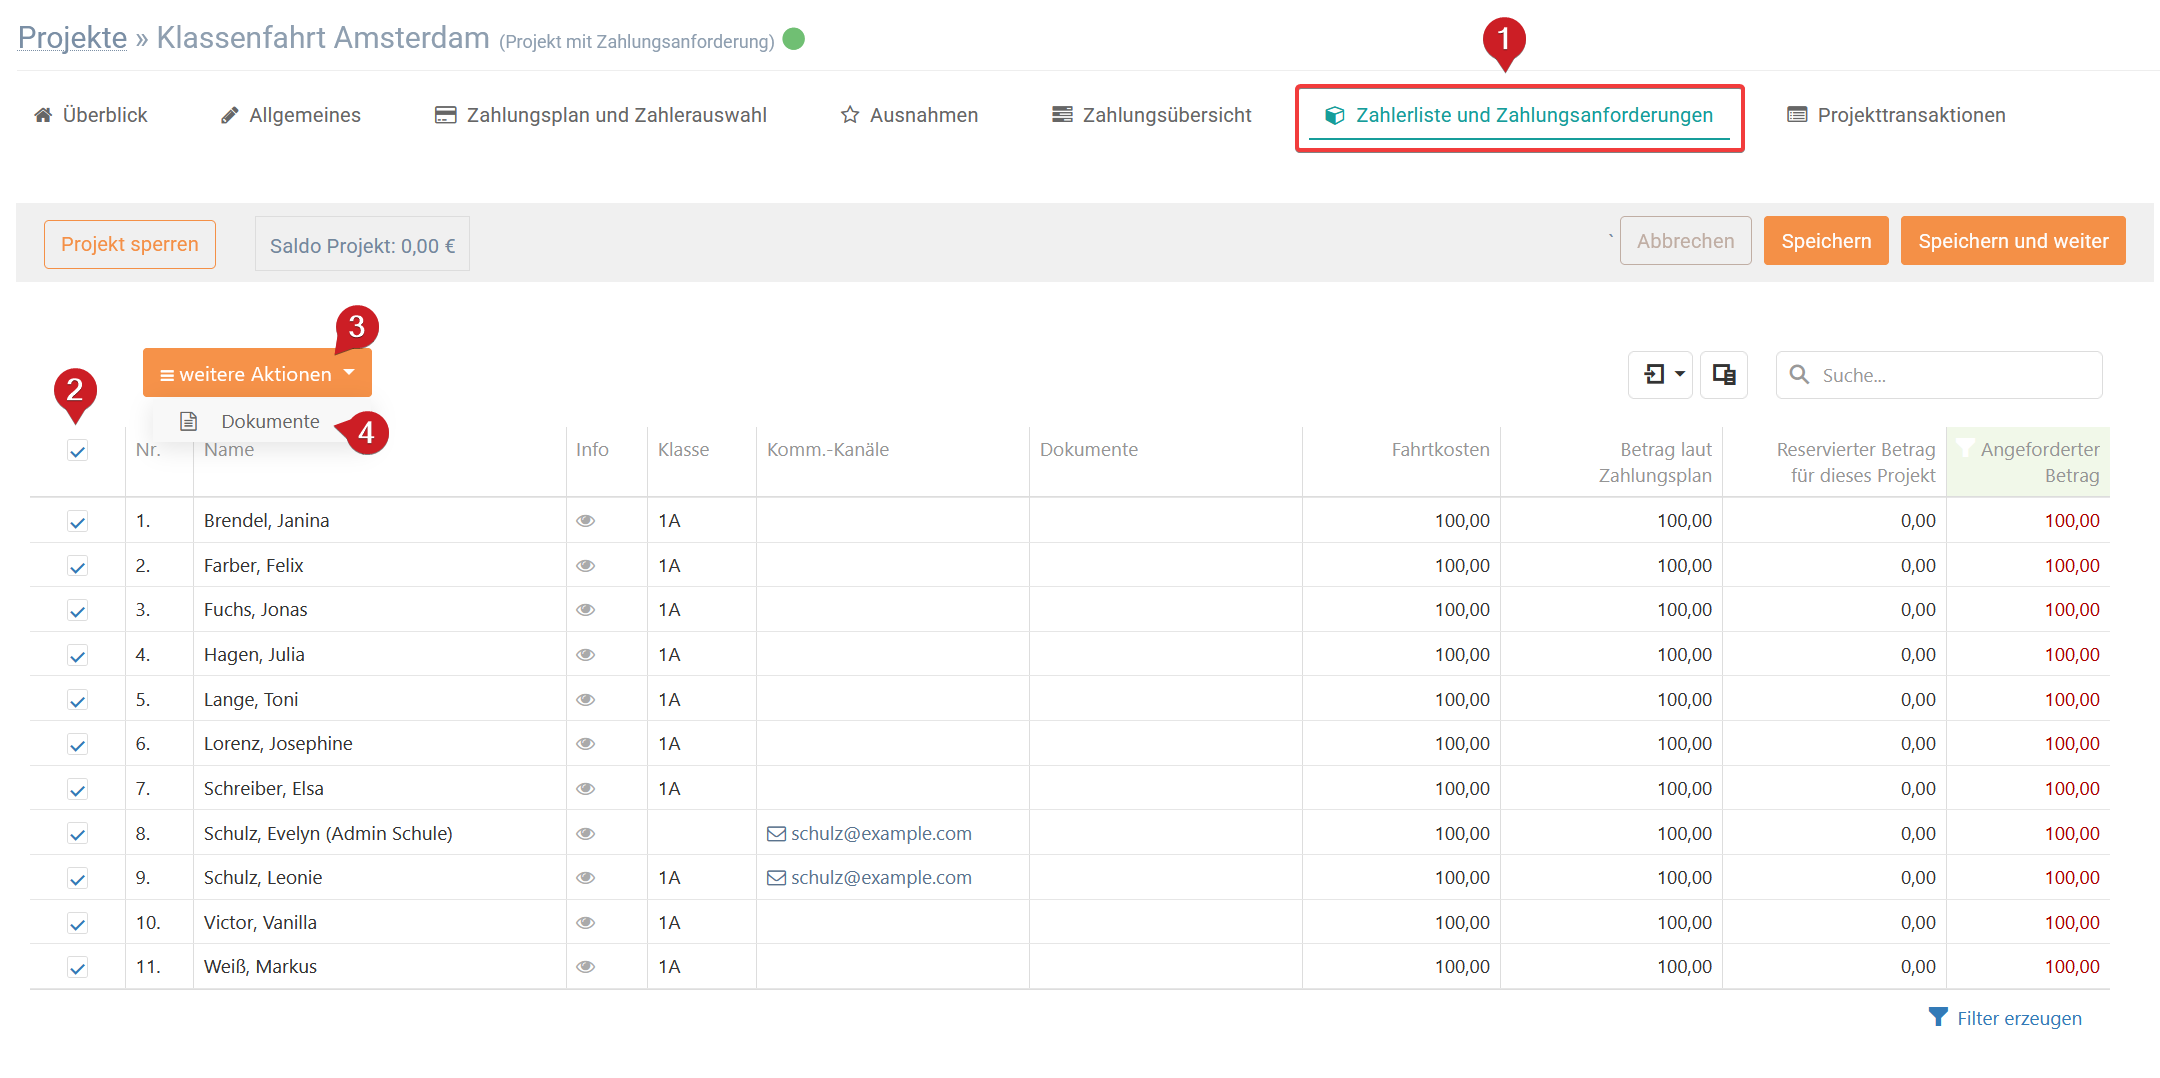Uncheck the checkbox for Hagen, Julia
The height and width of the screenshot is (1078, 2160).
point(77,655)
